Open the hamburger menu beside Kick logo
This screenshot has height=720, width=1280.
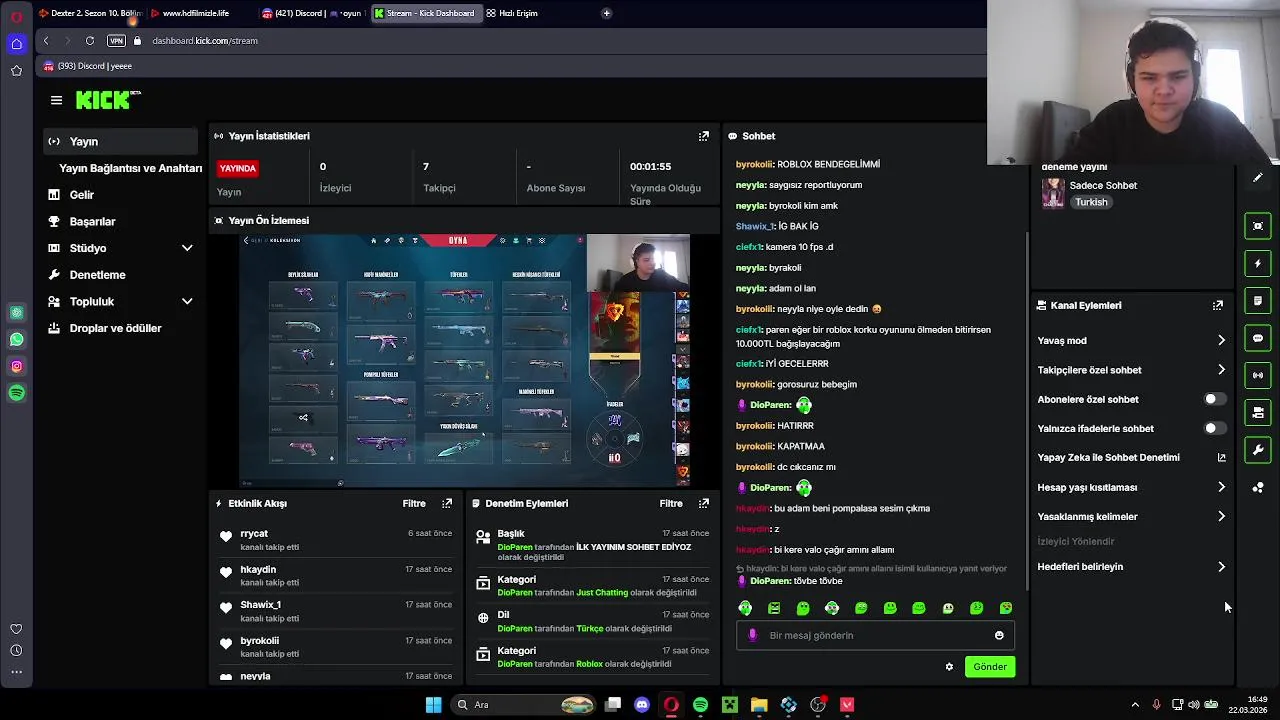[x=56, y=100]
